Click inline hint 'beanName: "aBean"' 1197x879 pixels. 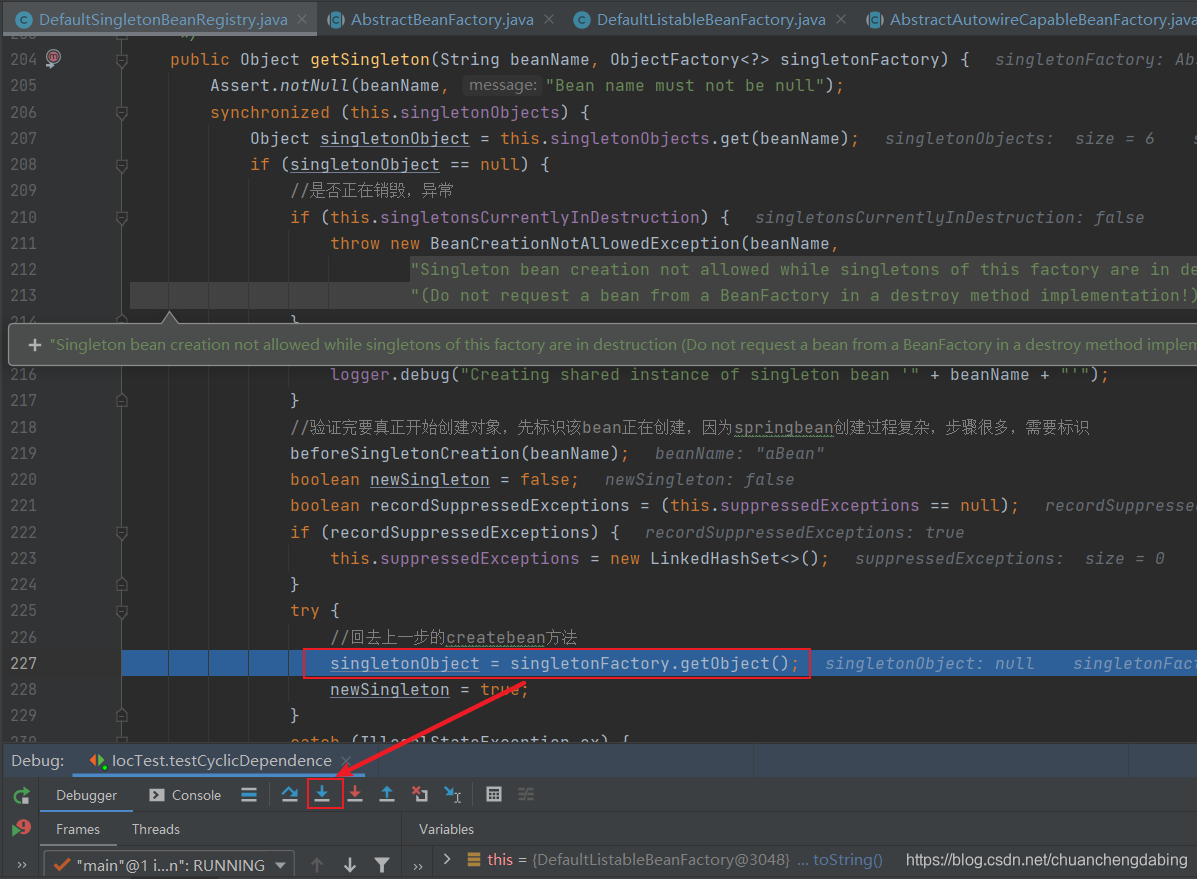click(x=740, y=454)
